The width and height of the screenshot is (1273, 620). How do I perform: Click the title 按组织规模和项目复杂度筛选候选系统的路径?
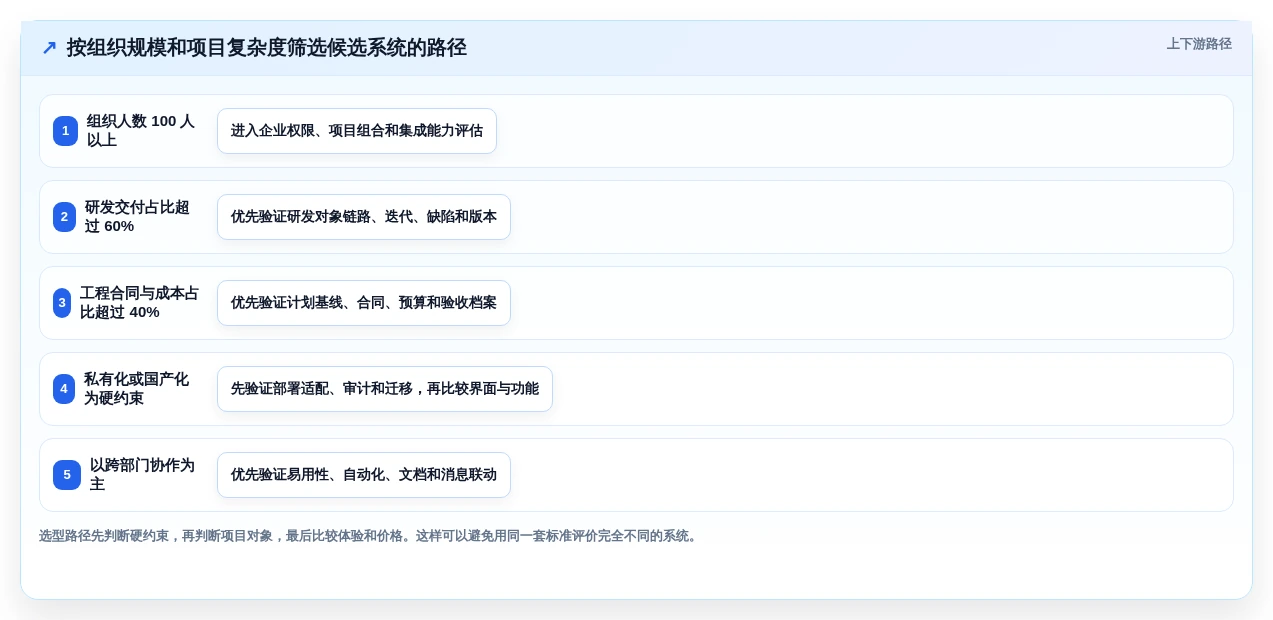[x=267, y=48]
